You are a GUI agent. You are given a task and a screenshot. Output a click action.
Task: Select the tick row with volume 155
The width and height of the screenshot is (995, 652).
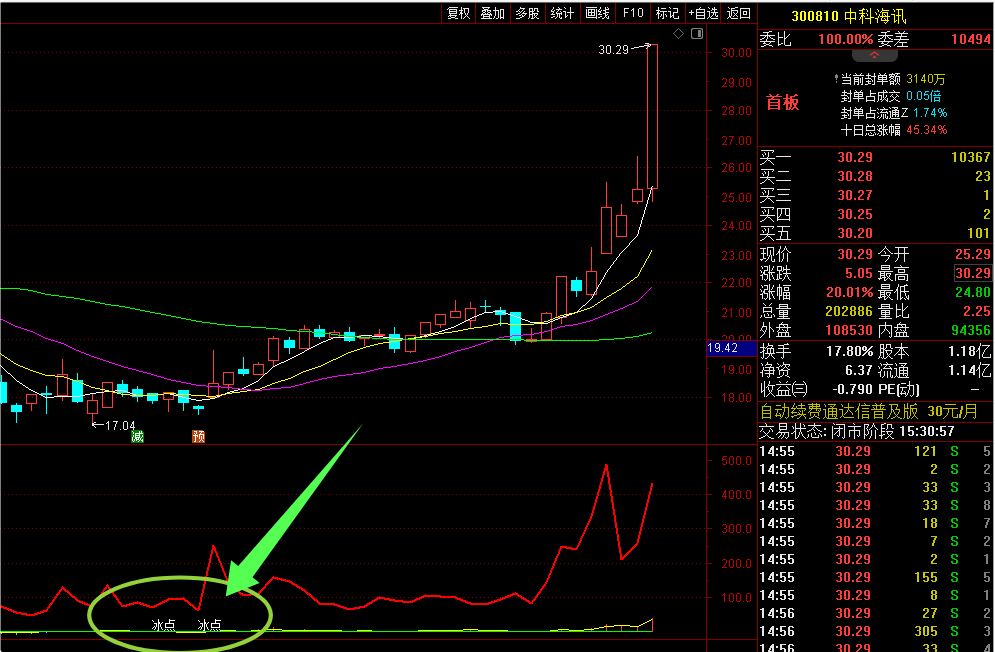[x=875, y=577]
